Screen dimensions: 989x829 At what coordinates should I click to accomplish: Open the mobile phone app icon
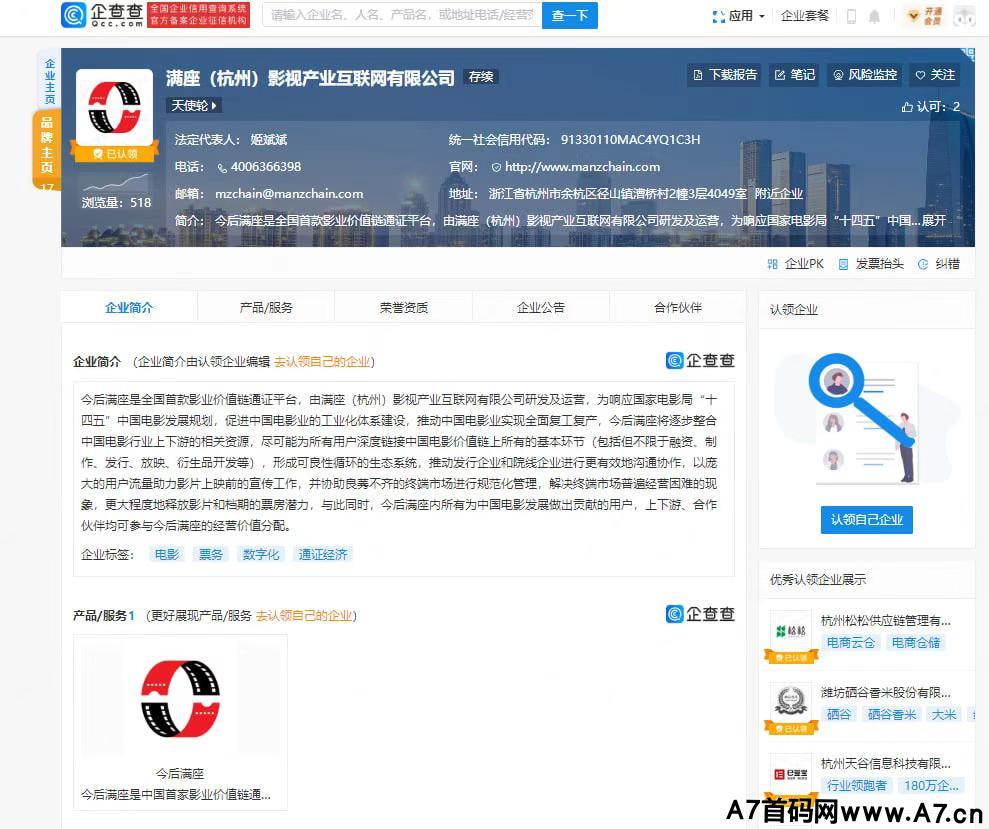pos(851,16)
